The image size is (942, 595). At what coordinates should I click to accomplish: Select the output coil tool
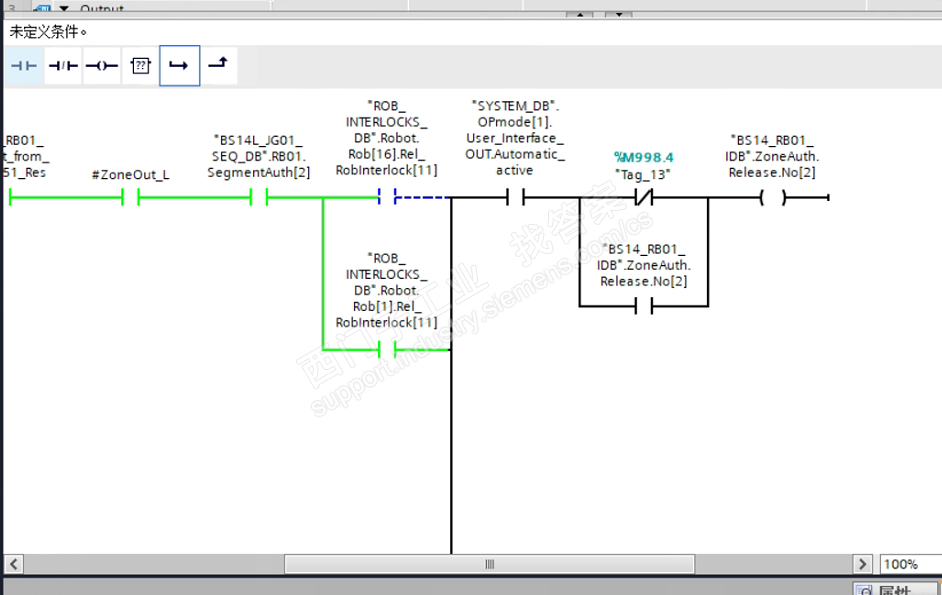point(102,66)
